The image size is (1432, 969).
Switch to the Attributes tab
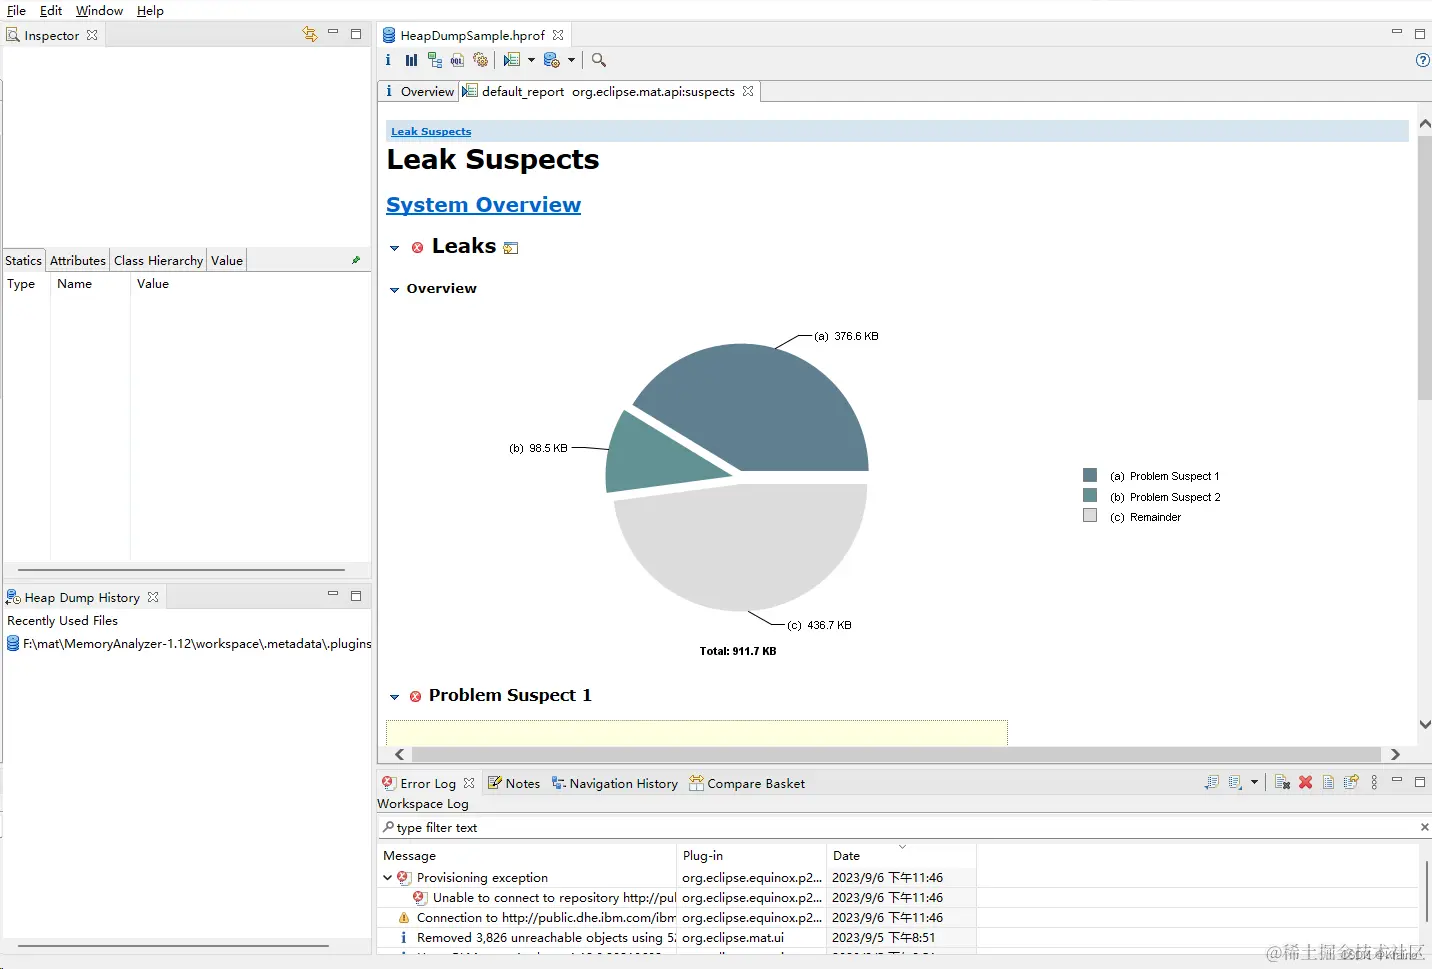(x=77, y=260)
